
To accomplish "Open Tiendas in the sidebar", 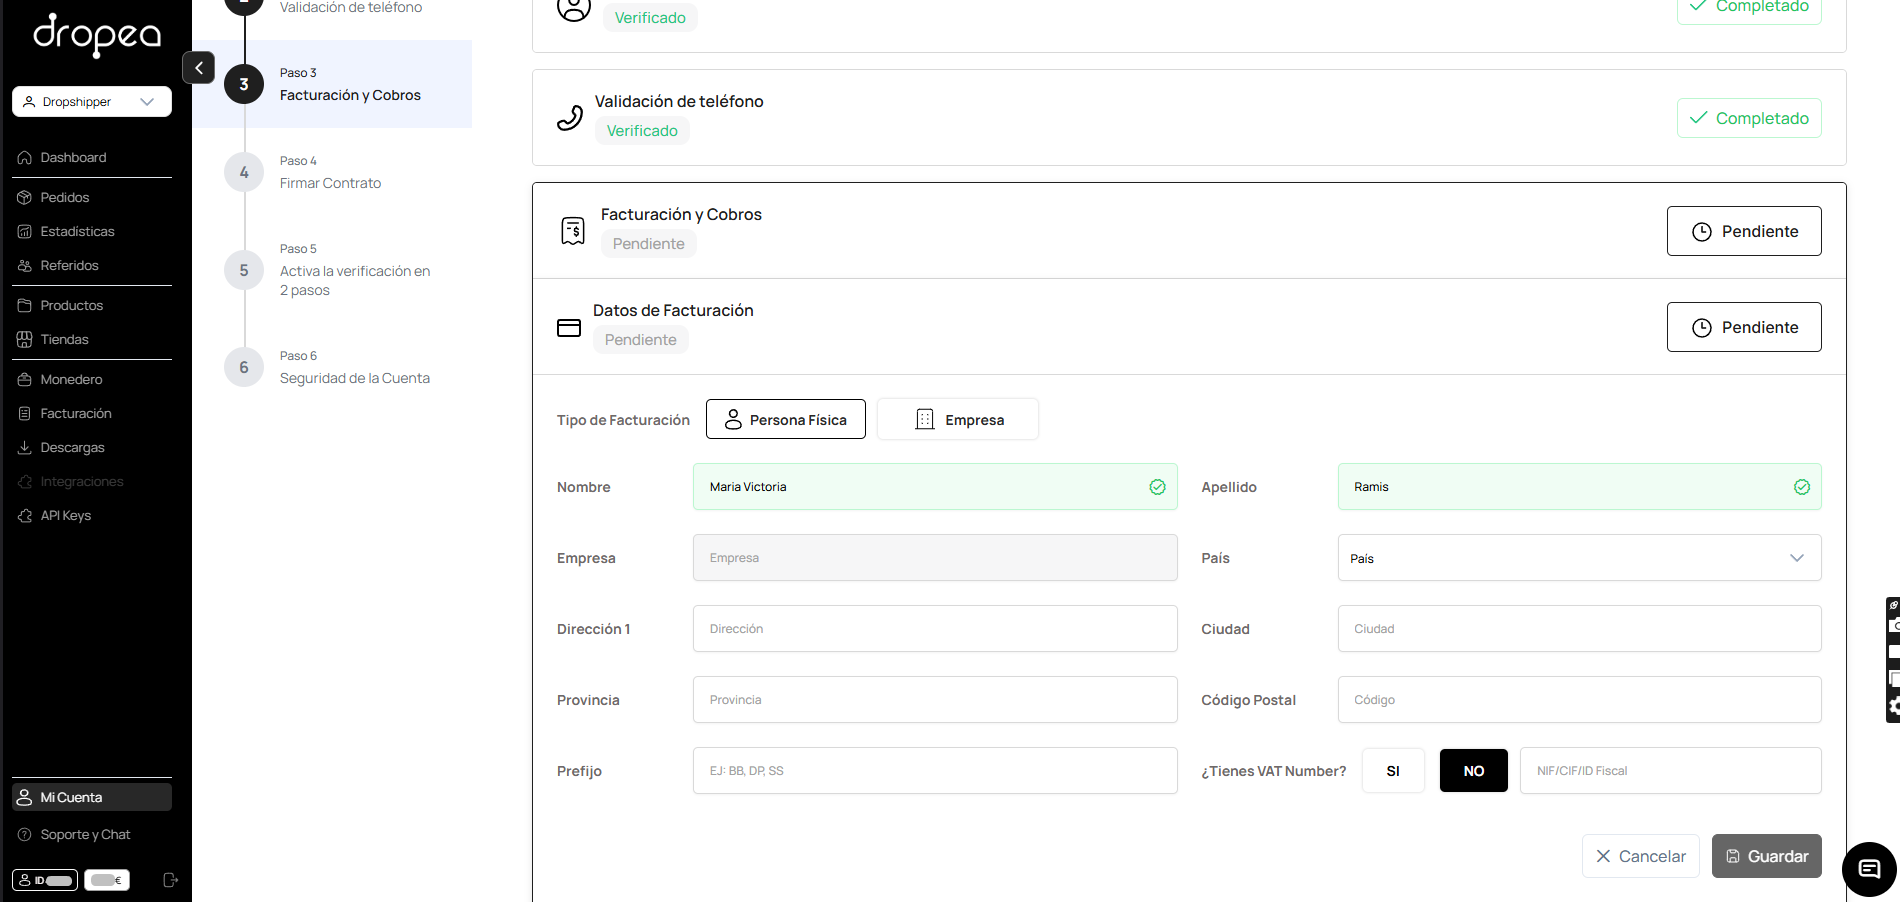I will pyautogui.click(x=64, y=340).
